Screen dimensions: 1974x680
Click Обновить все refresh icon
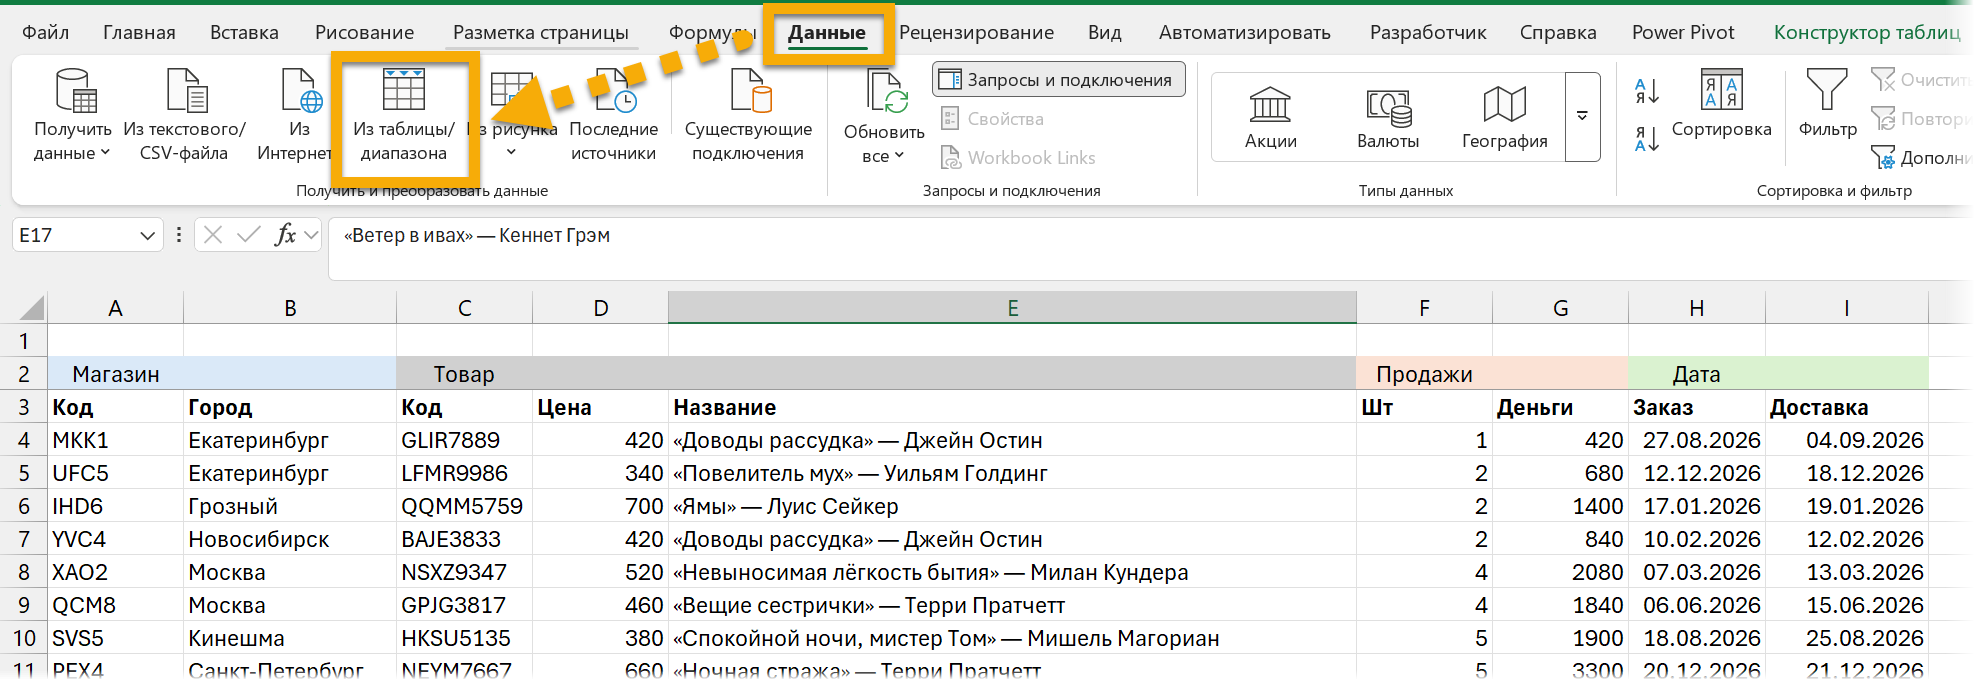(886, 91)
